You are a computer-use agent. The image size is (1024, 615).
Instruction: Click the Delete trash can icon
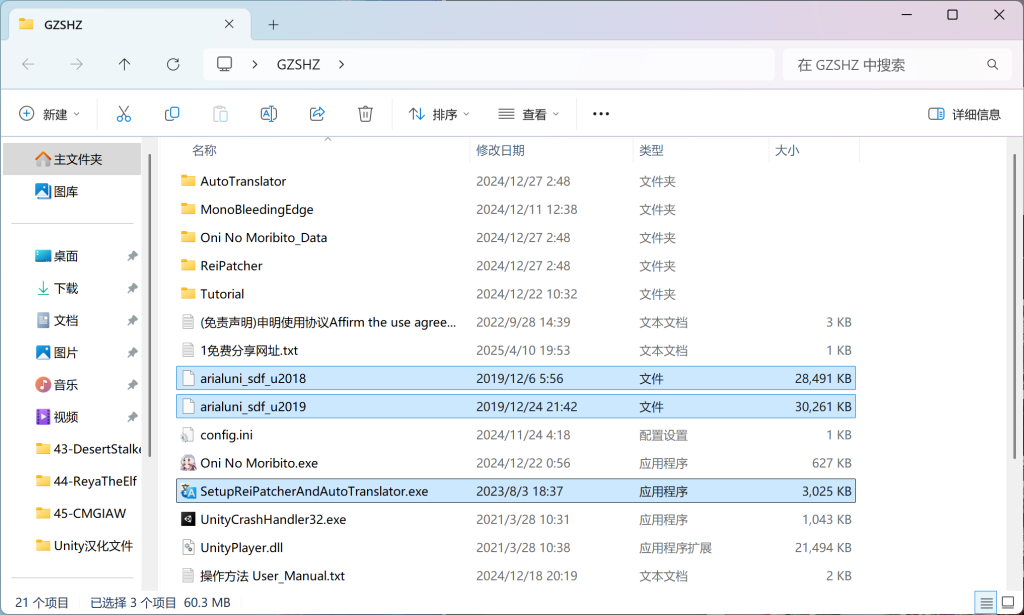(x=366, y=114)
